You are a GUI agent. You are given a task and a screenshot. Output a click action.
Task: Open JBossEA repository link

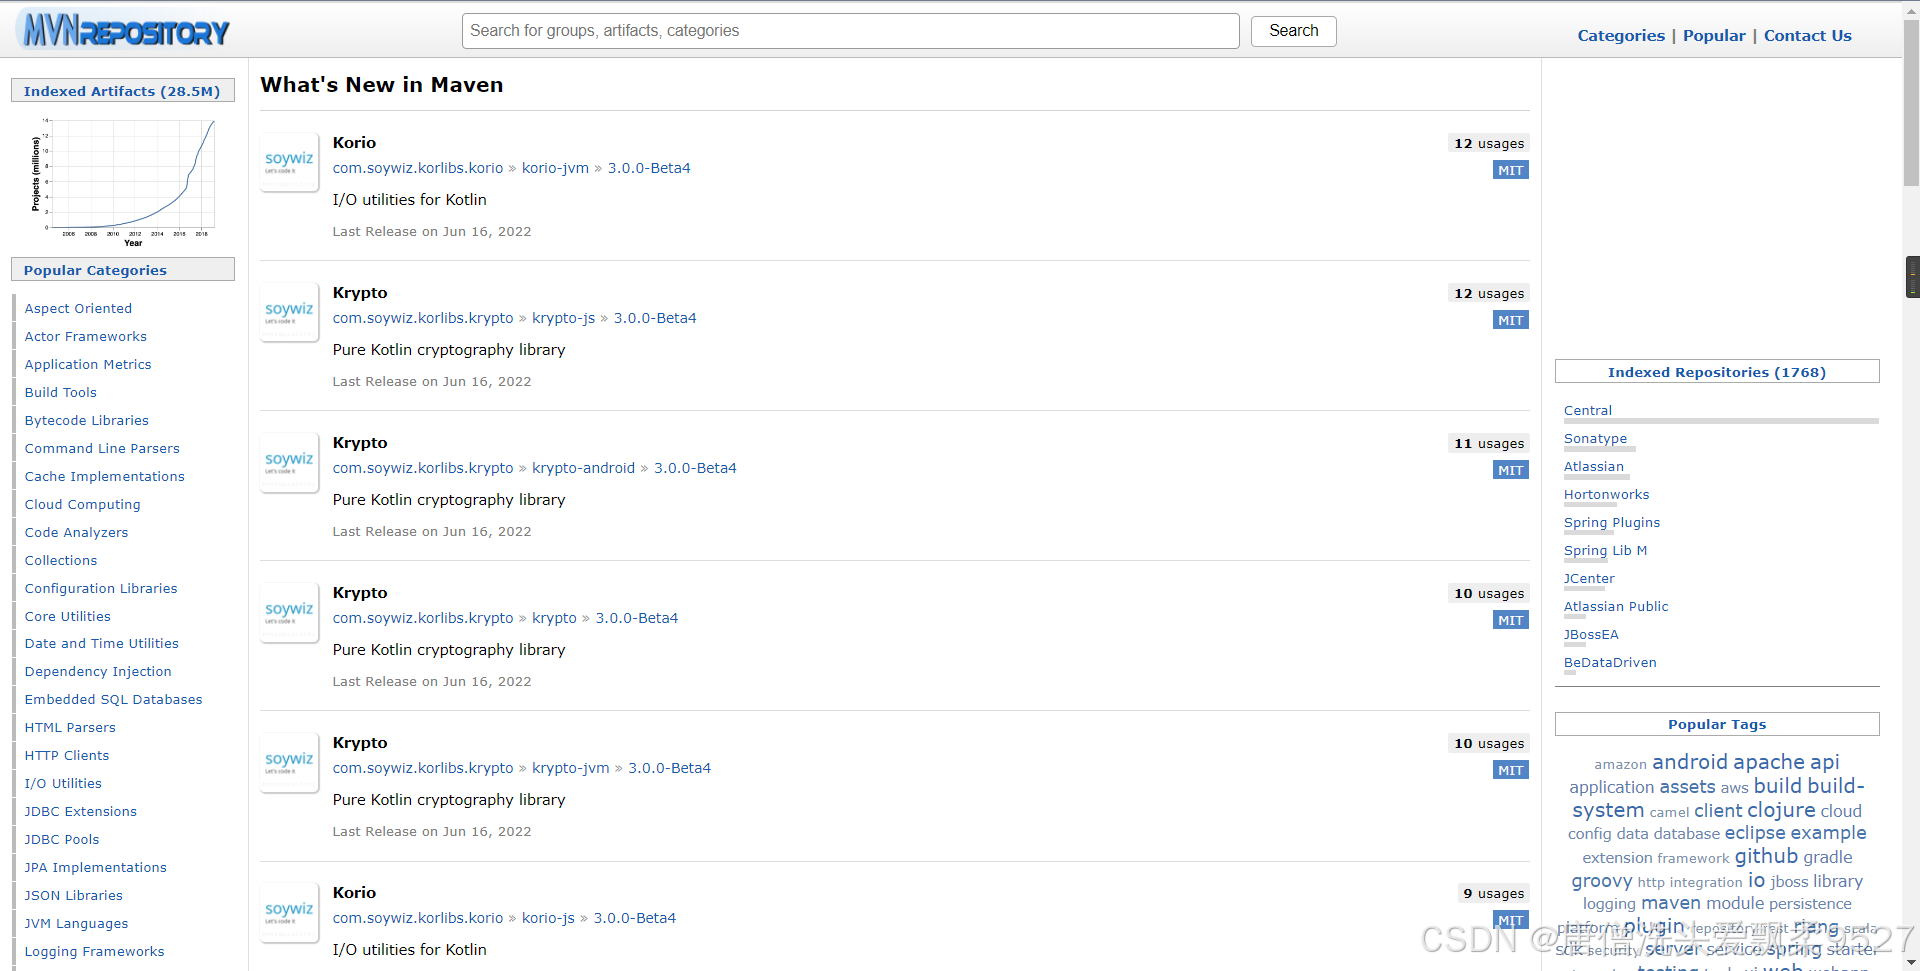pyautogui.click(x=1591, y=635)
